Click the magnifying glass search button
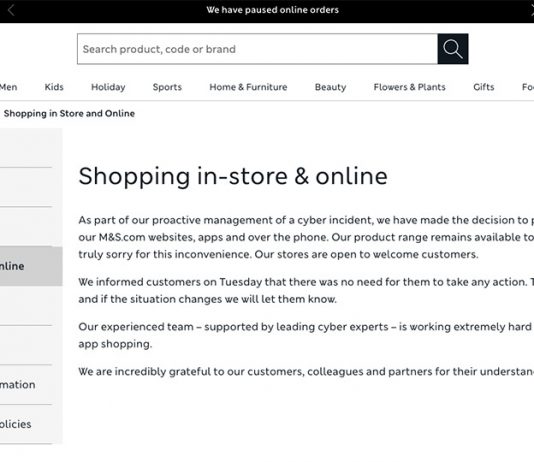 [453, 49]
